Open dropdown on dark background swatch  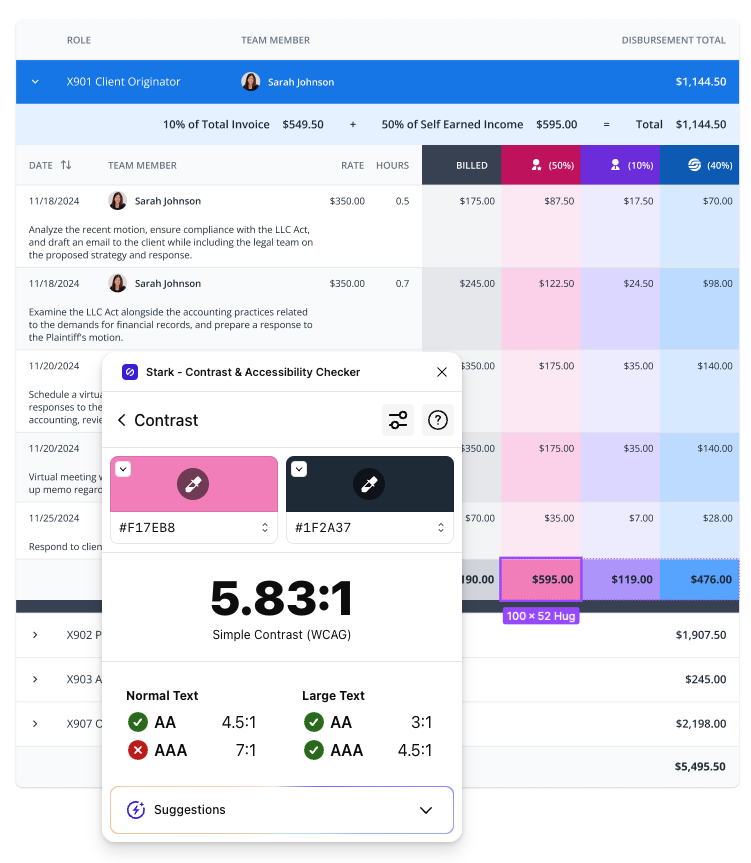299,469
